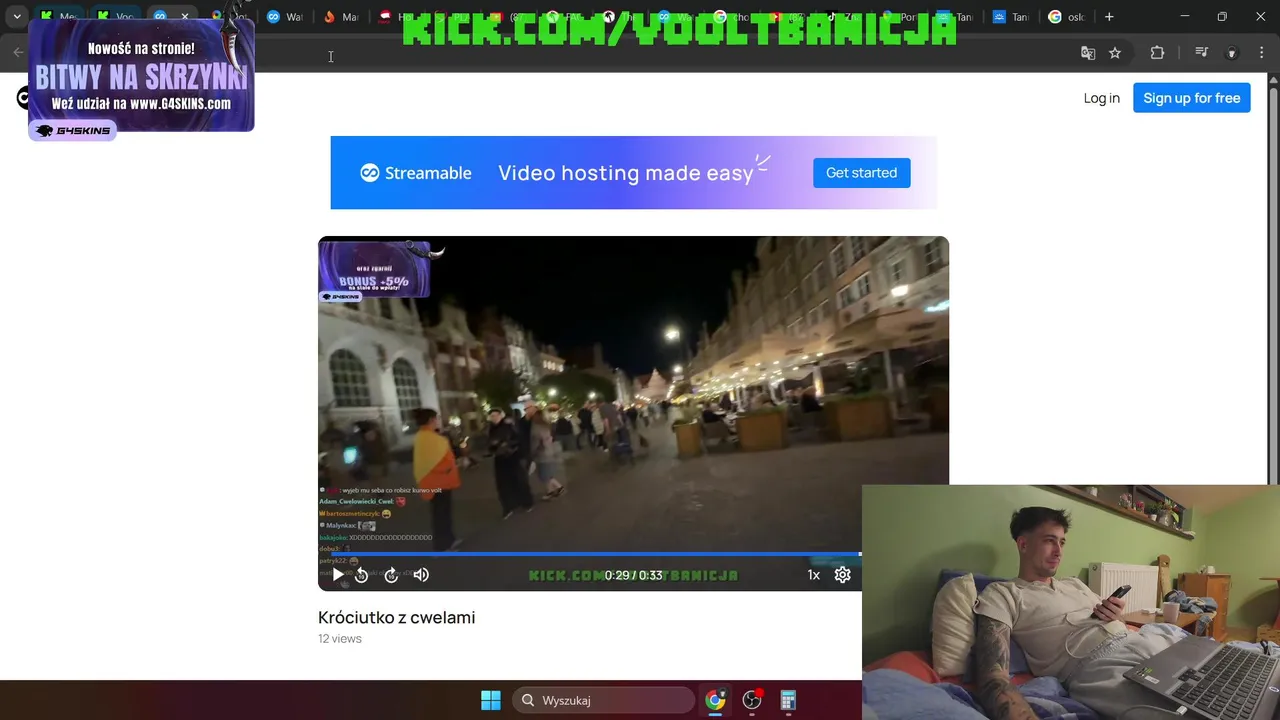This screenshot has width=1280, height=720.
Task: Open the Chrome extensions menu
Action: (x=1157, y=53)
